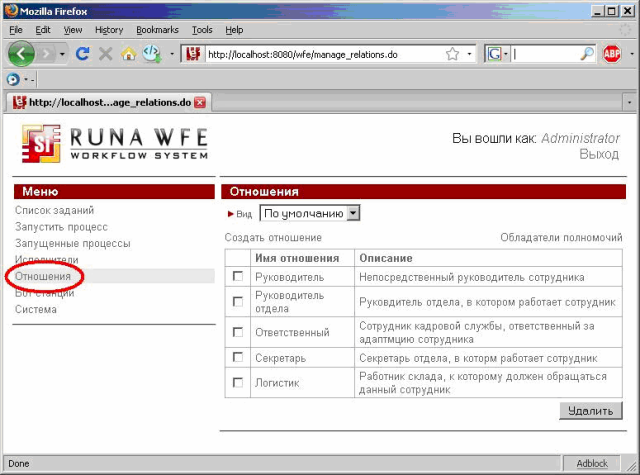This screenshot has width=640, height=475.
Task: Click the Описание column header
Action: coord(386,258)
